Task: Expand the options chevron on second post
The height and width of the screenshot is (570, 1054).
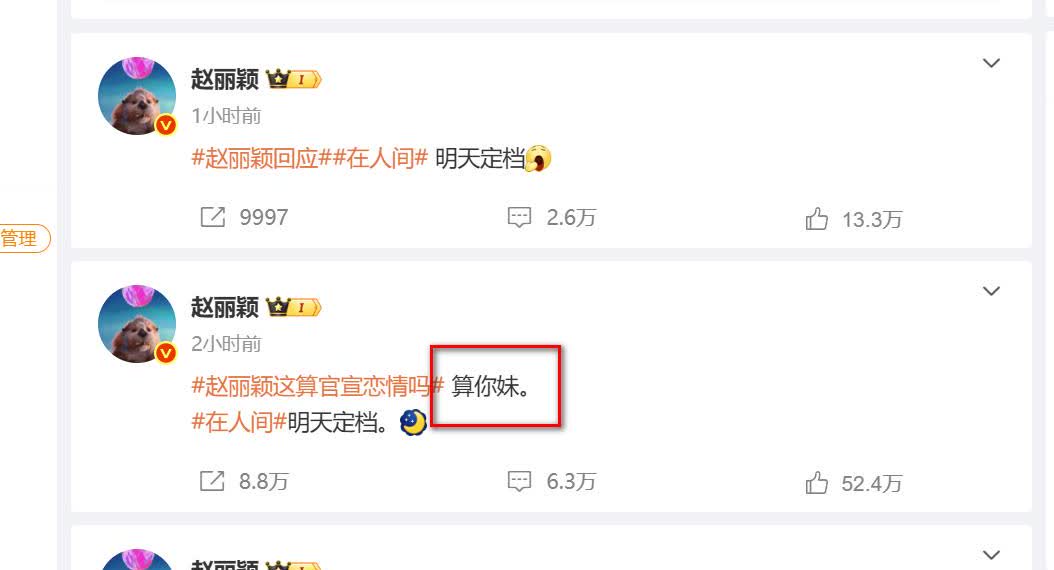Action: coord(991,291)
